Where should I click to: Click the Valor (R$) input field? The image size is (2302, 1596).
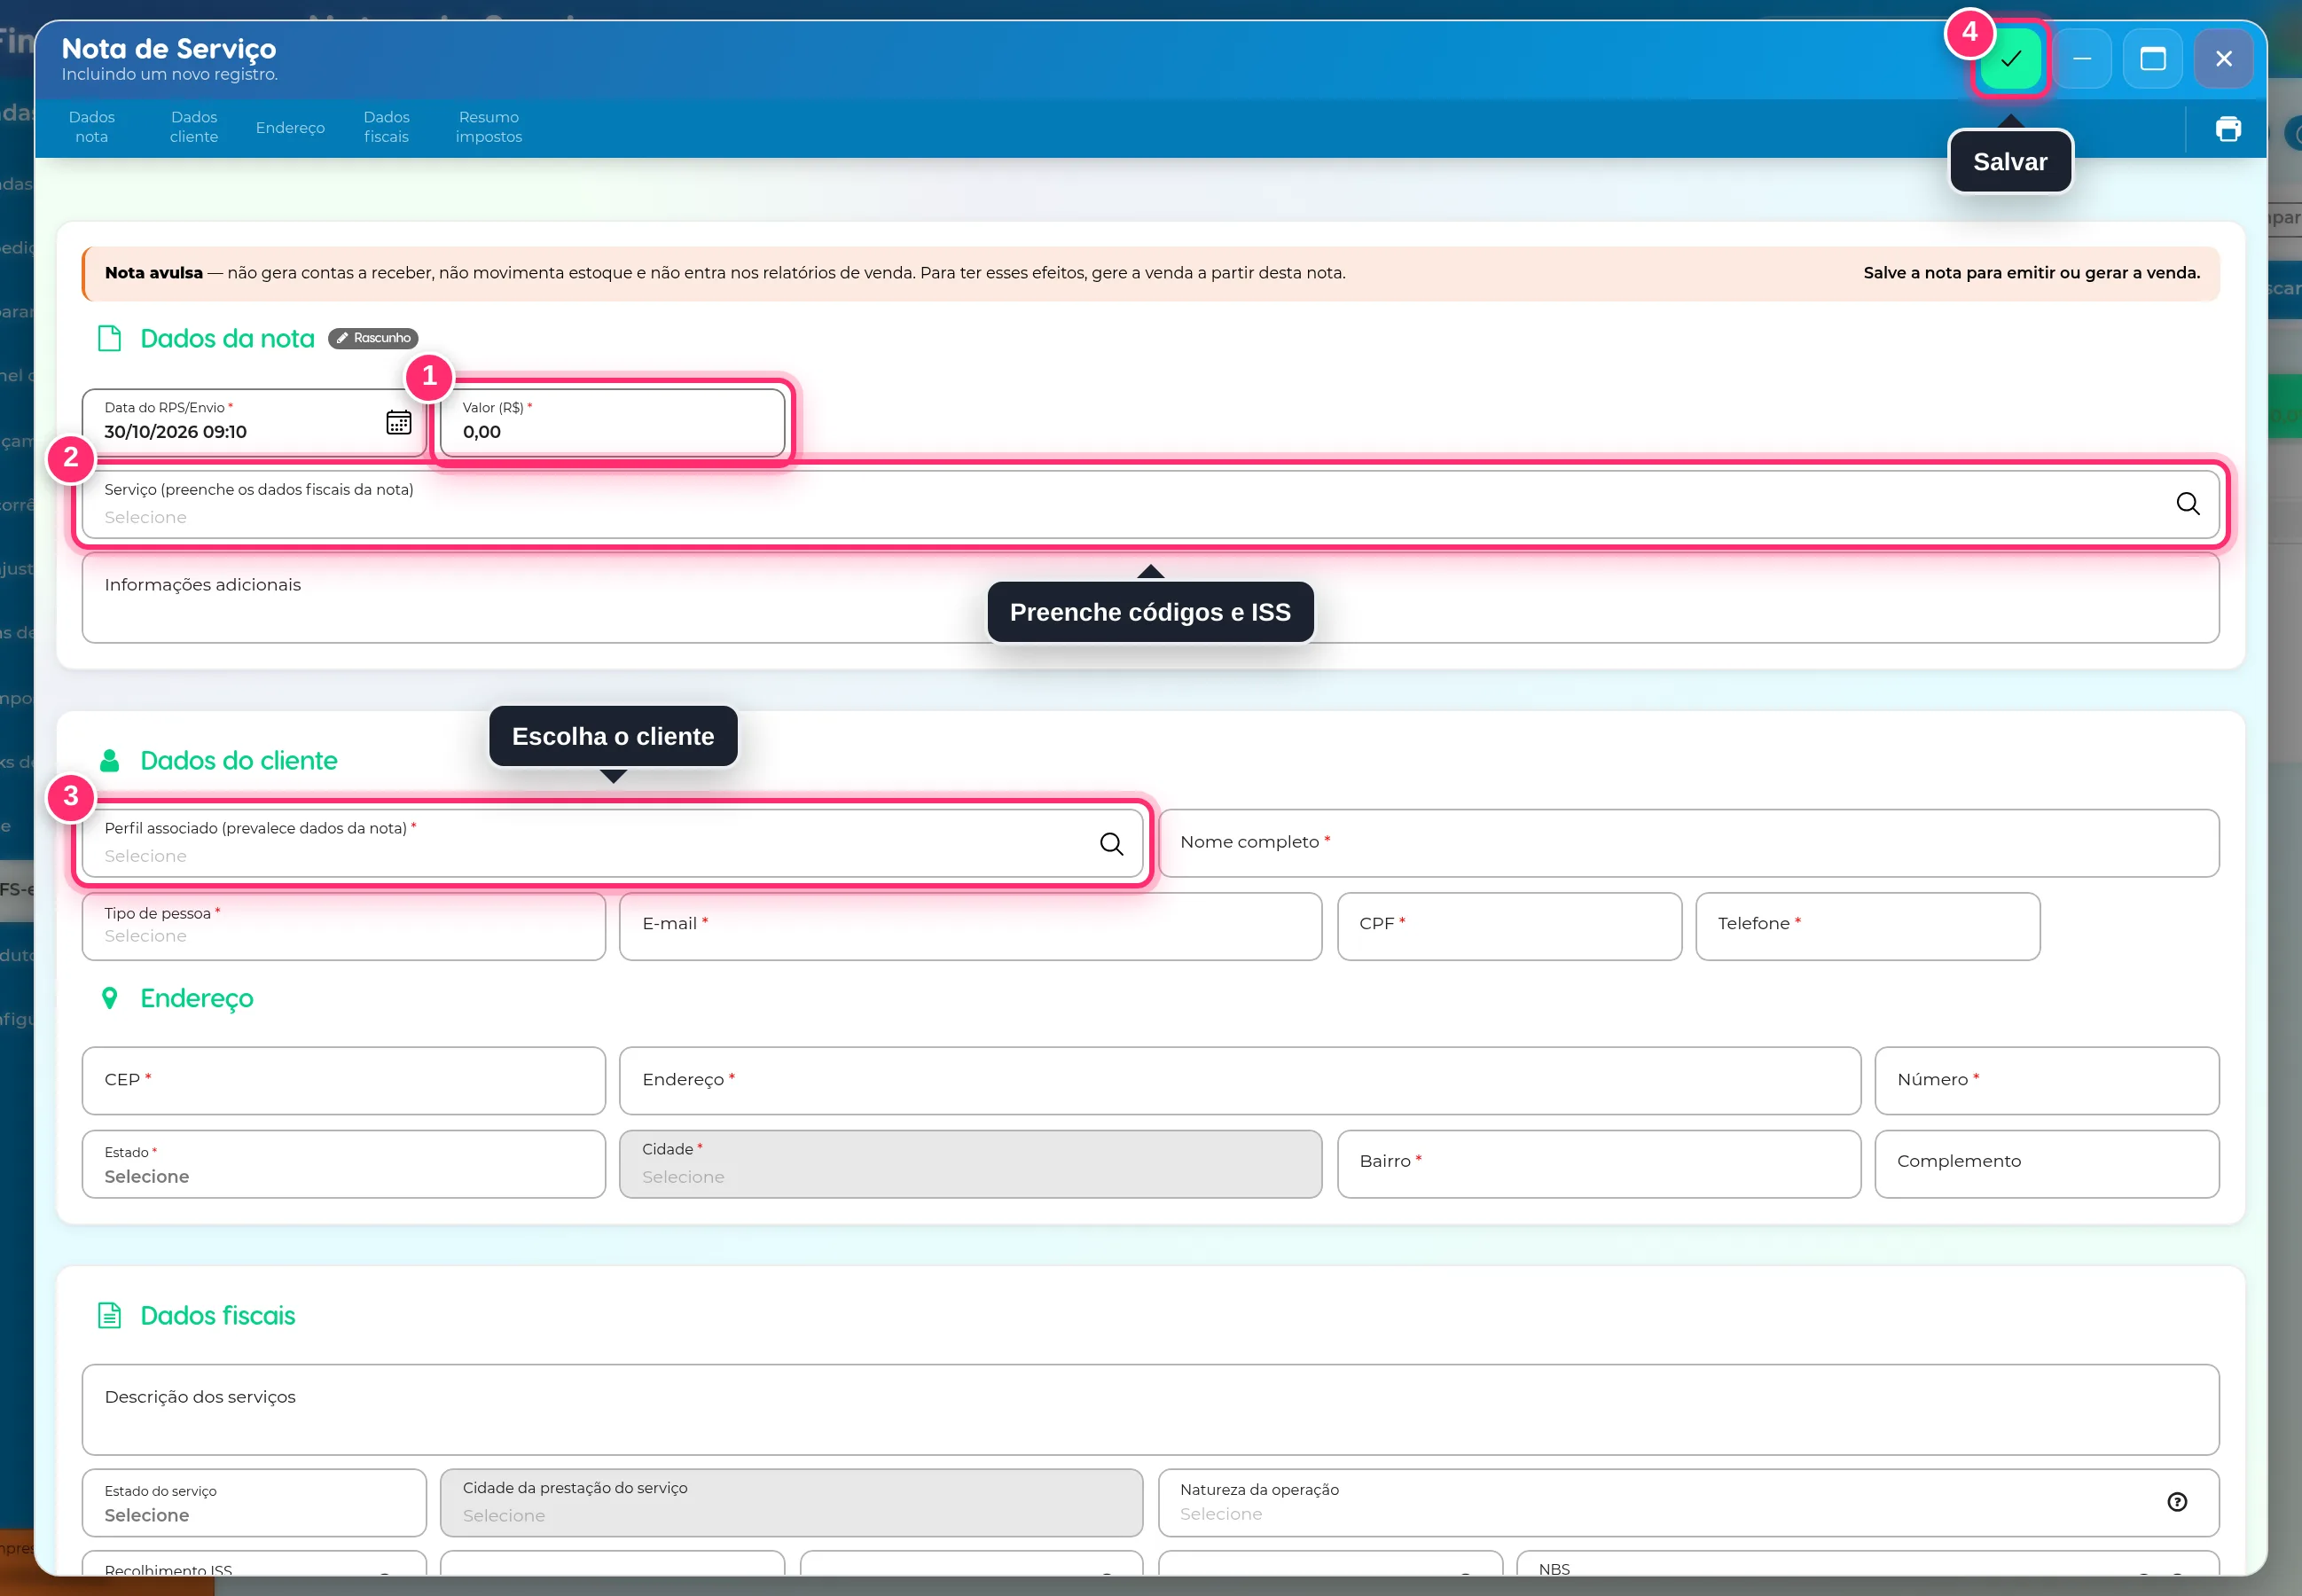612,423
